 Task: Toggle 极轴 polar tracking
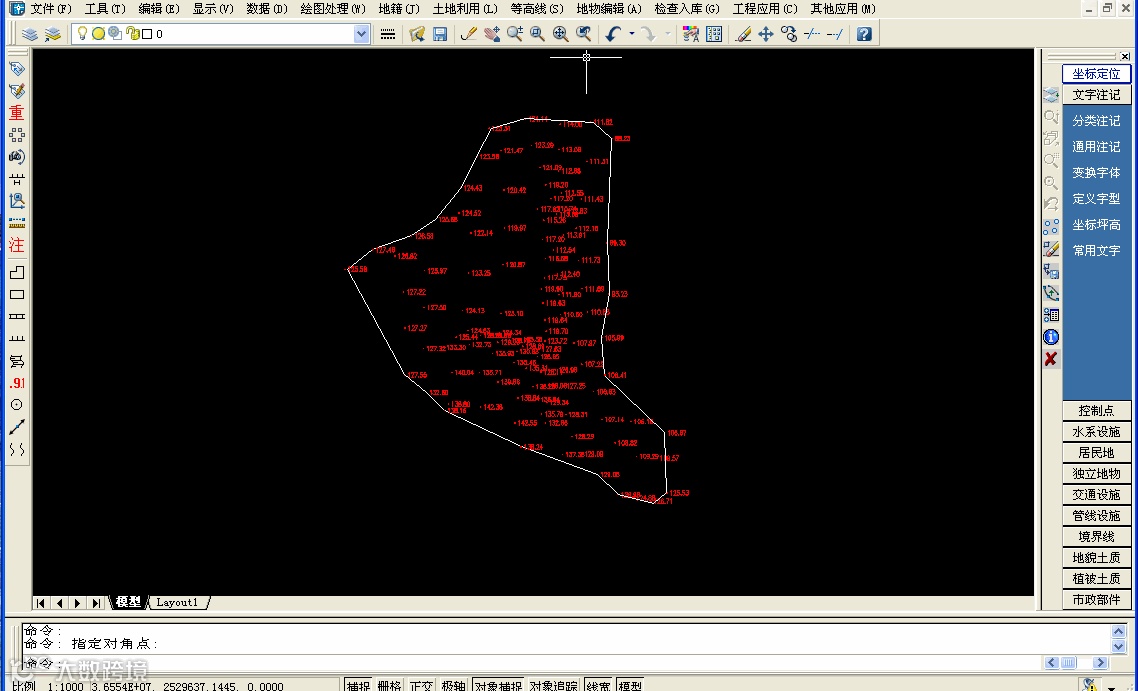453,685
